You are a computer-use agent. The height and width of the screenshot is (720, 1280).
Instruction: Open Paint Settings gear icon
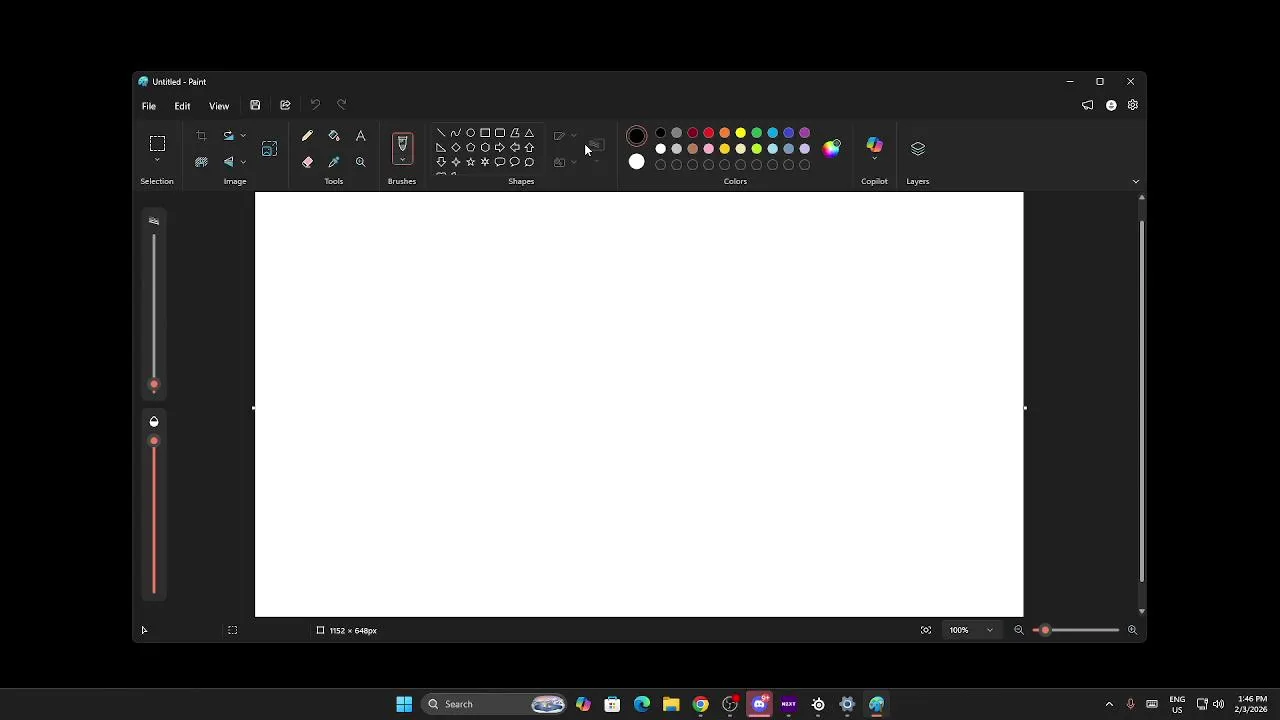[x=1133, y=105]
